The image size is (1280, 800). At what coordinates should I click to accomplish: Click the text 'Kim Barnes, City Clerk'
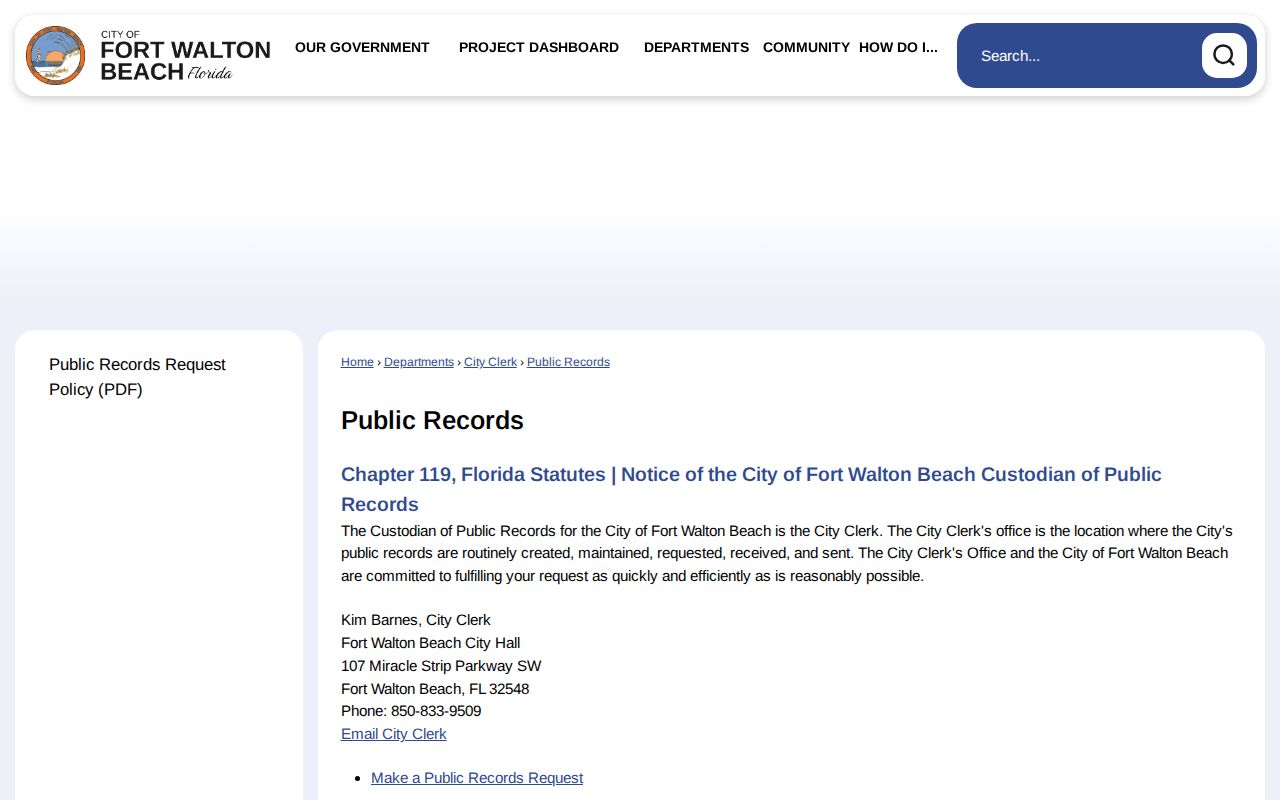[416, 620]
